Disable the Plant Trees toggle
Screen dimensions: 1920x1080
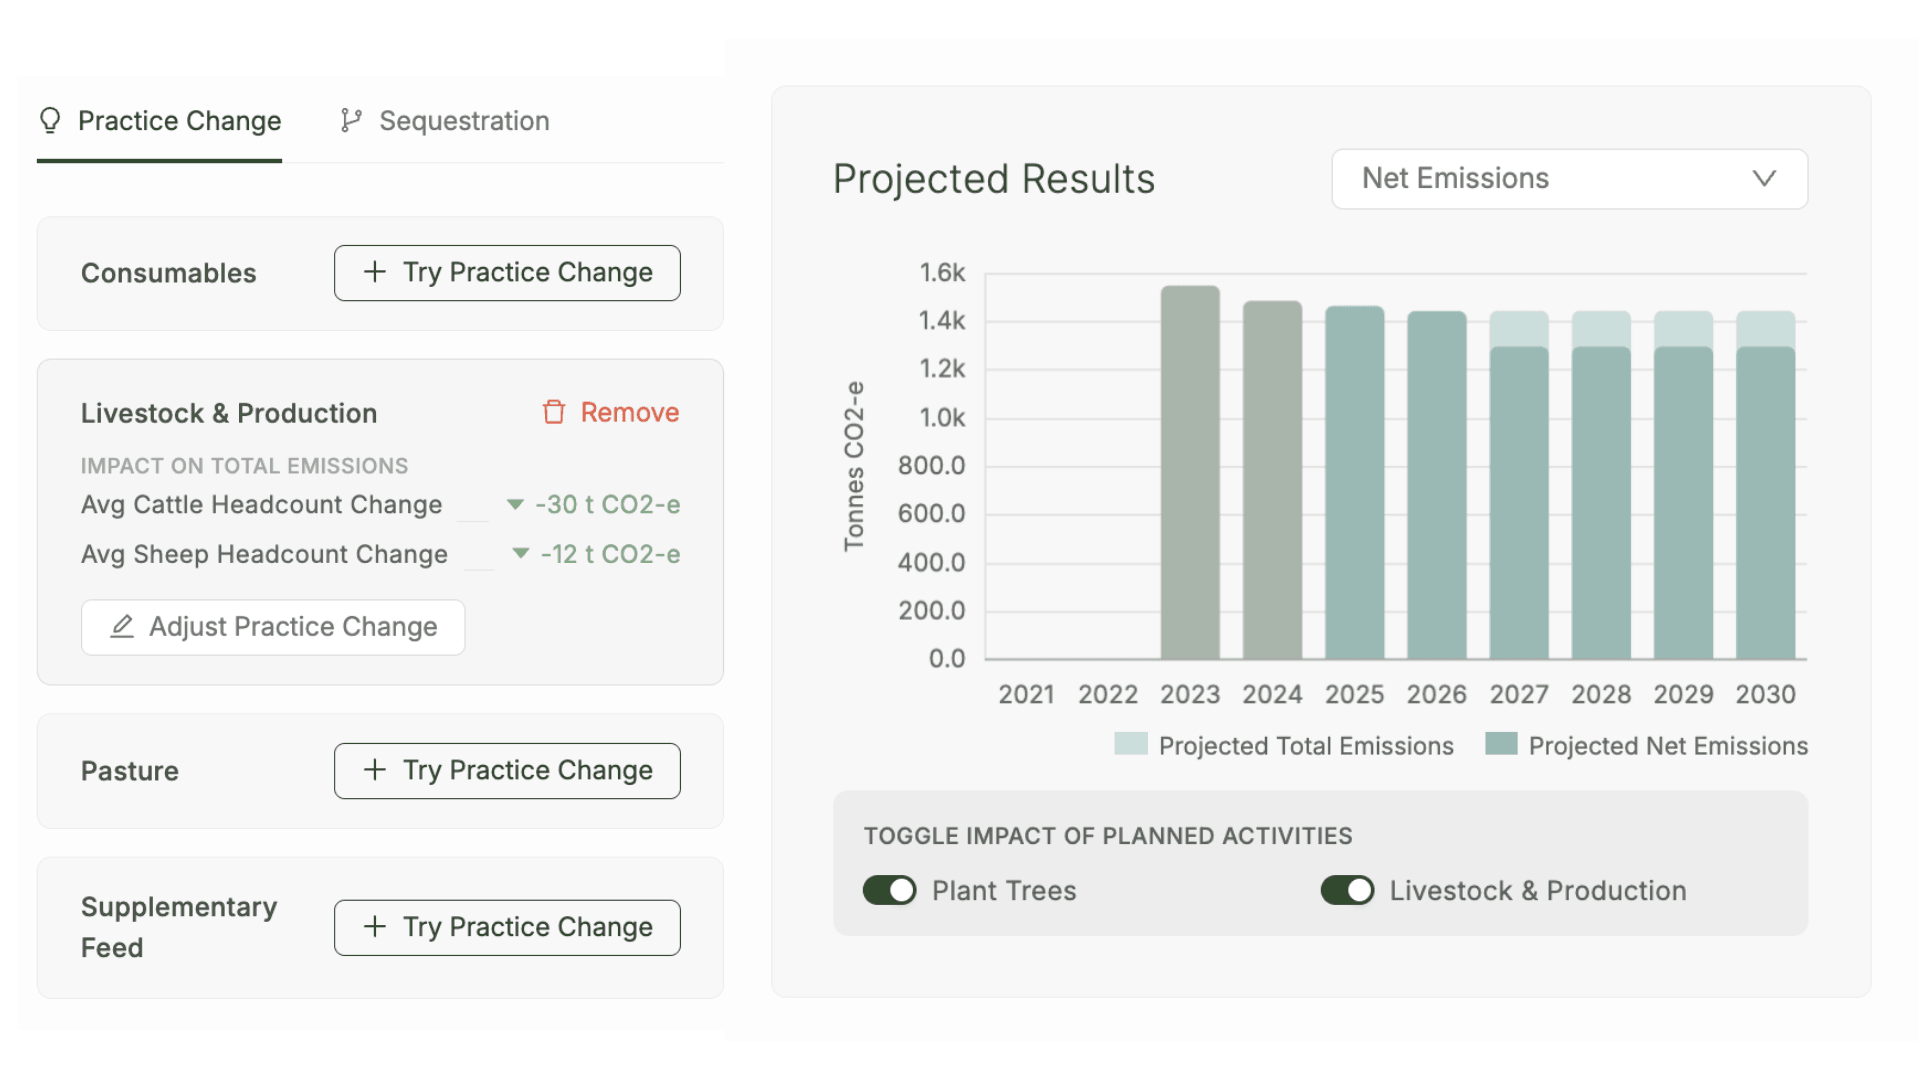[x=889, y=890]
